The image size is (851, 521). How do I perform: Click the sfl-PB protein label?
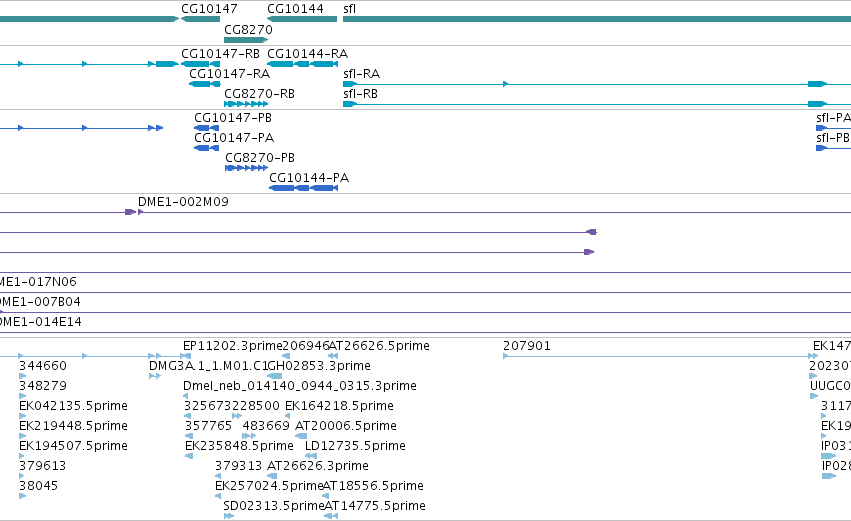tap(833, 138)
